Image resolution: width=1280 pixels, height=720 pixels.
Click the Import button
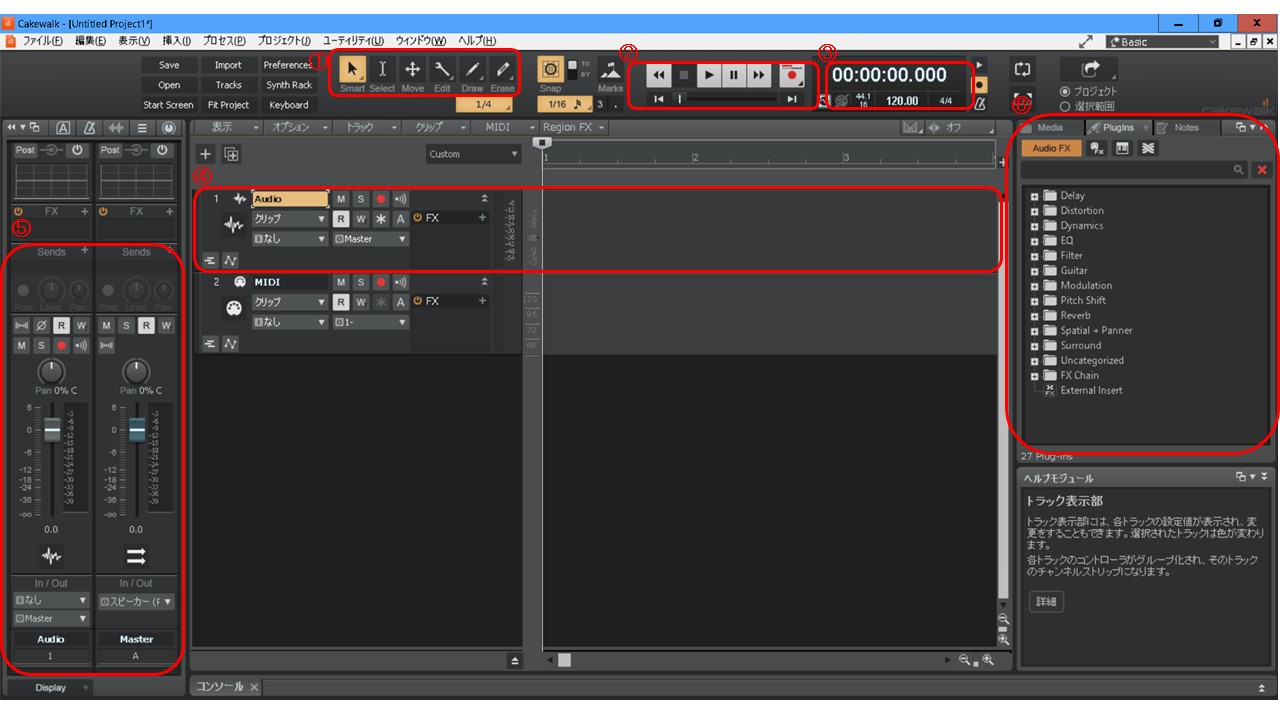click(228, 65)
